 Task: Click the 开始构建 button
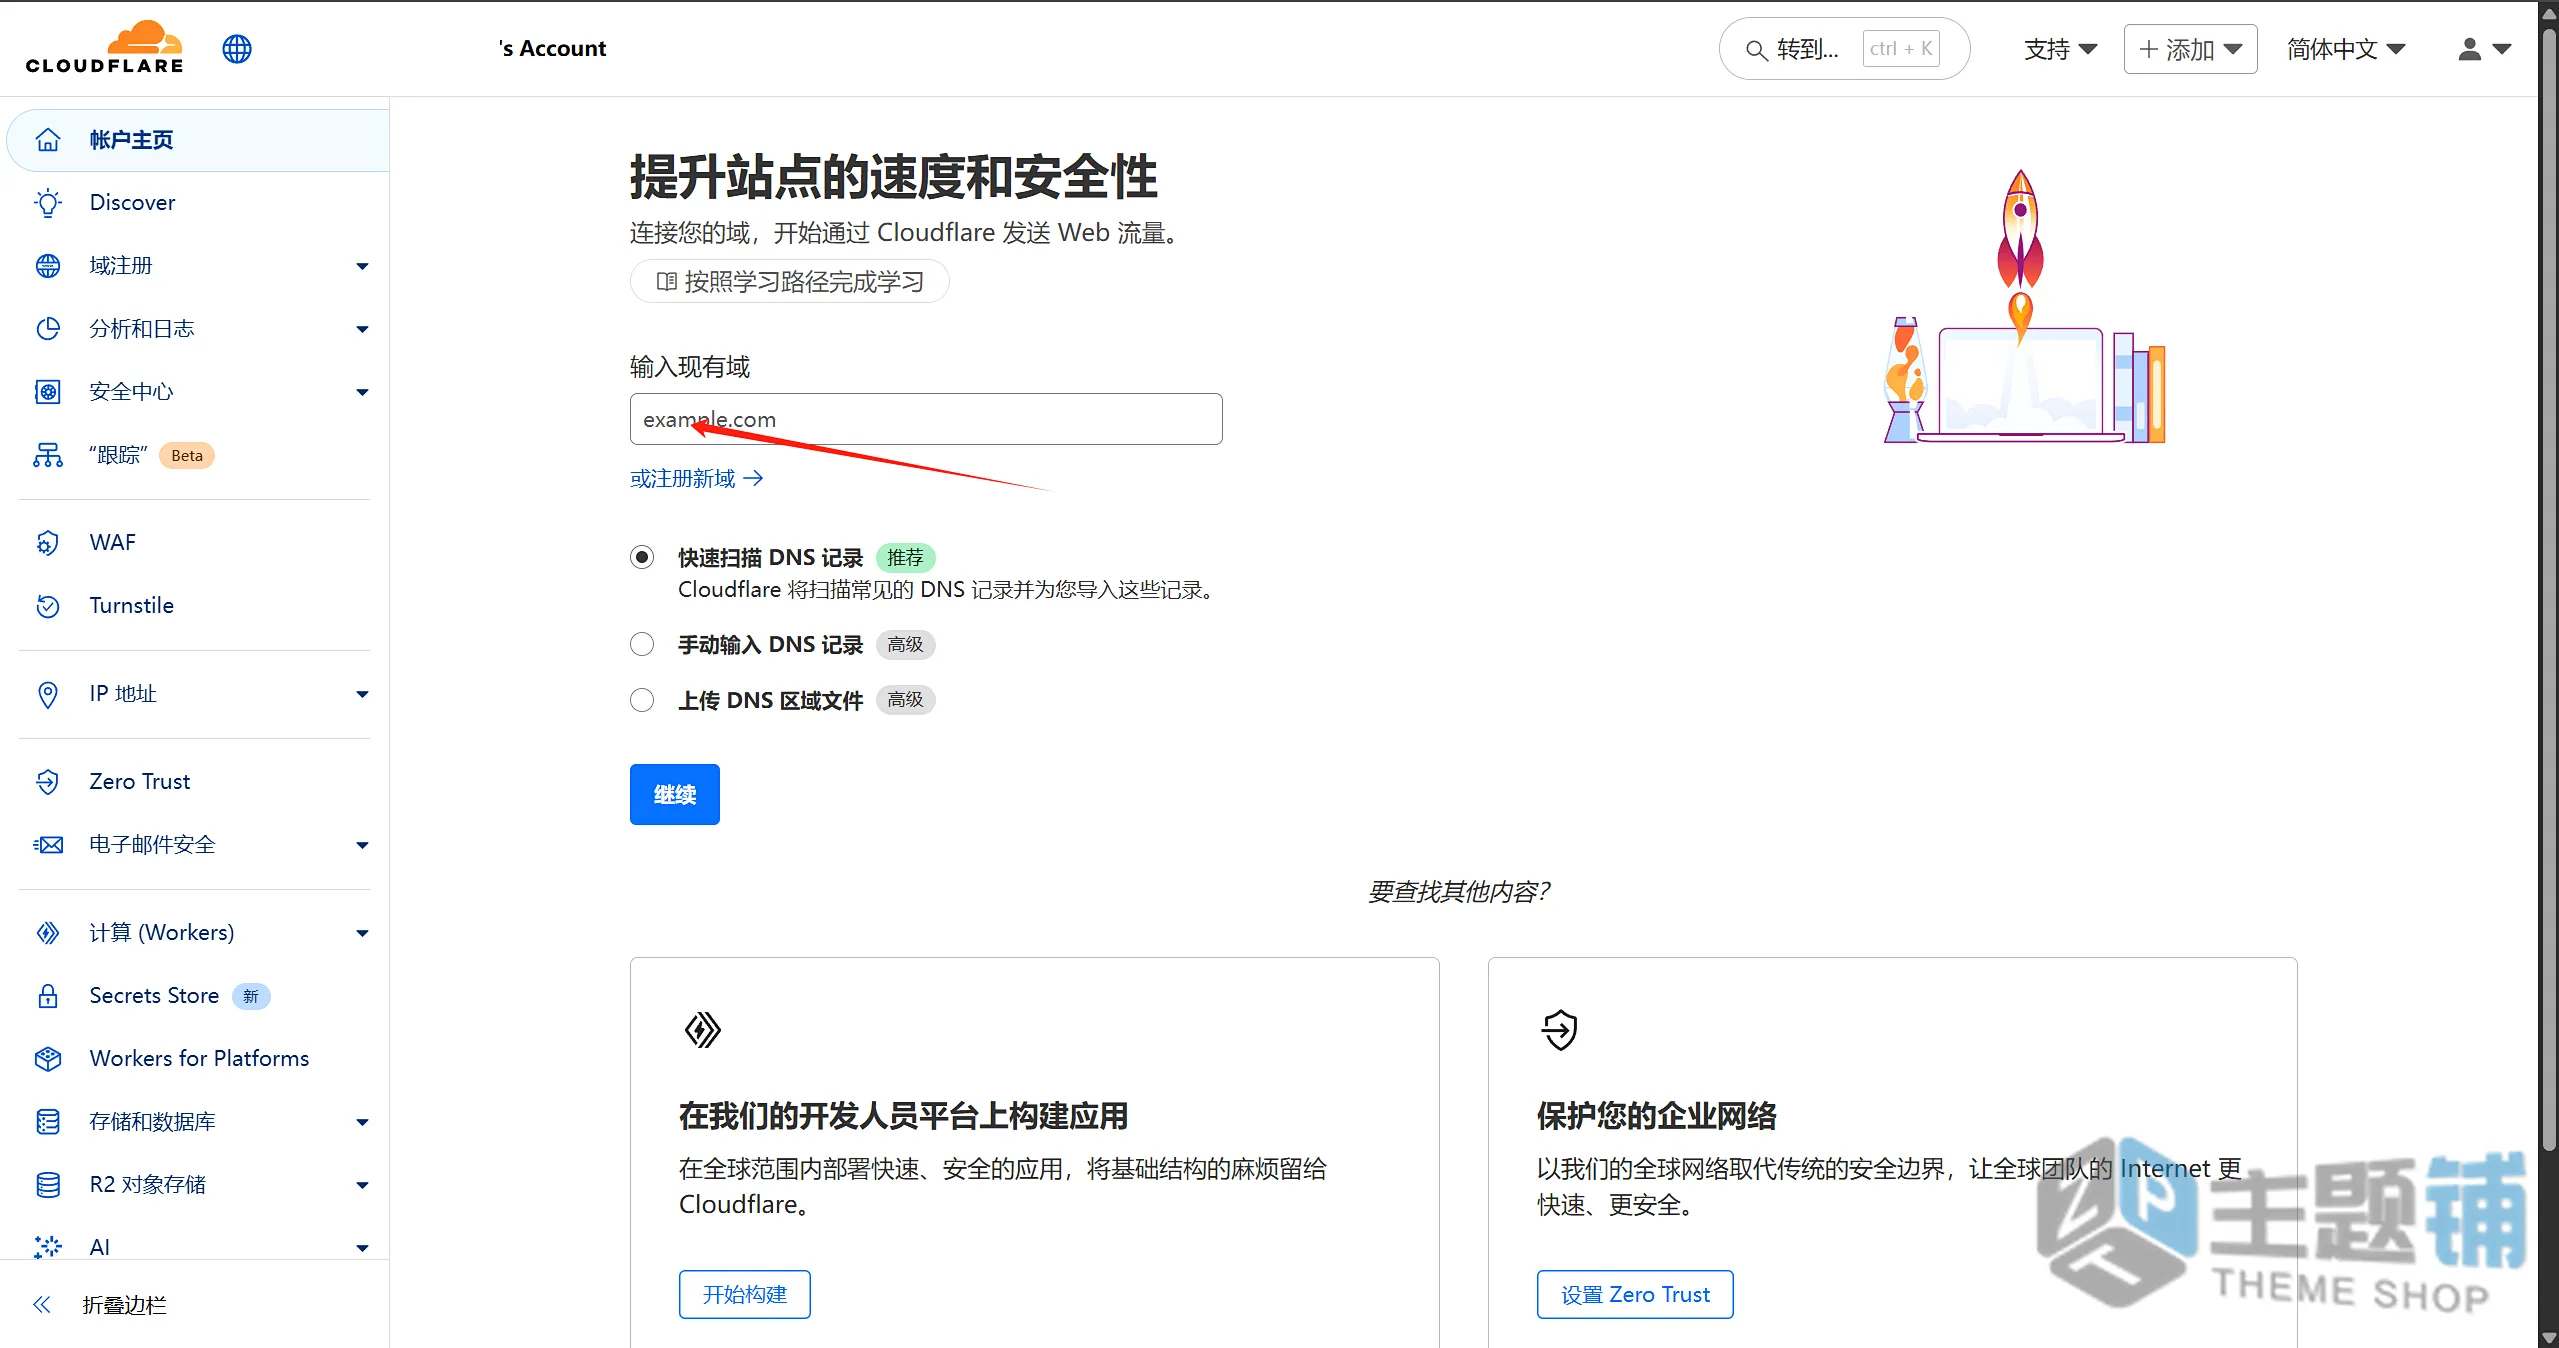click(x=745, y=1295)
